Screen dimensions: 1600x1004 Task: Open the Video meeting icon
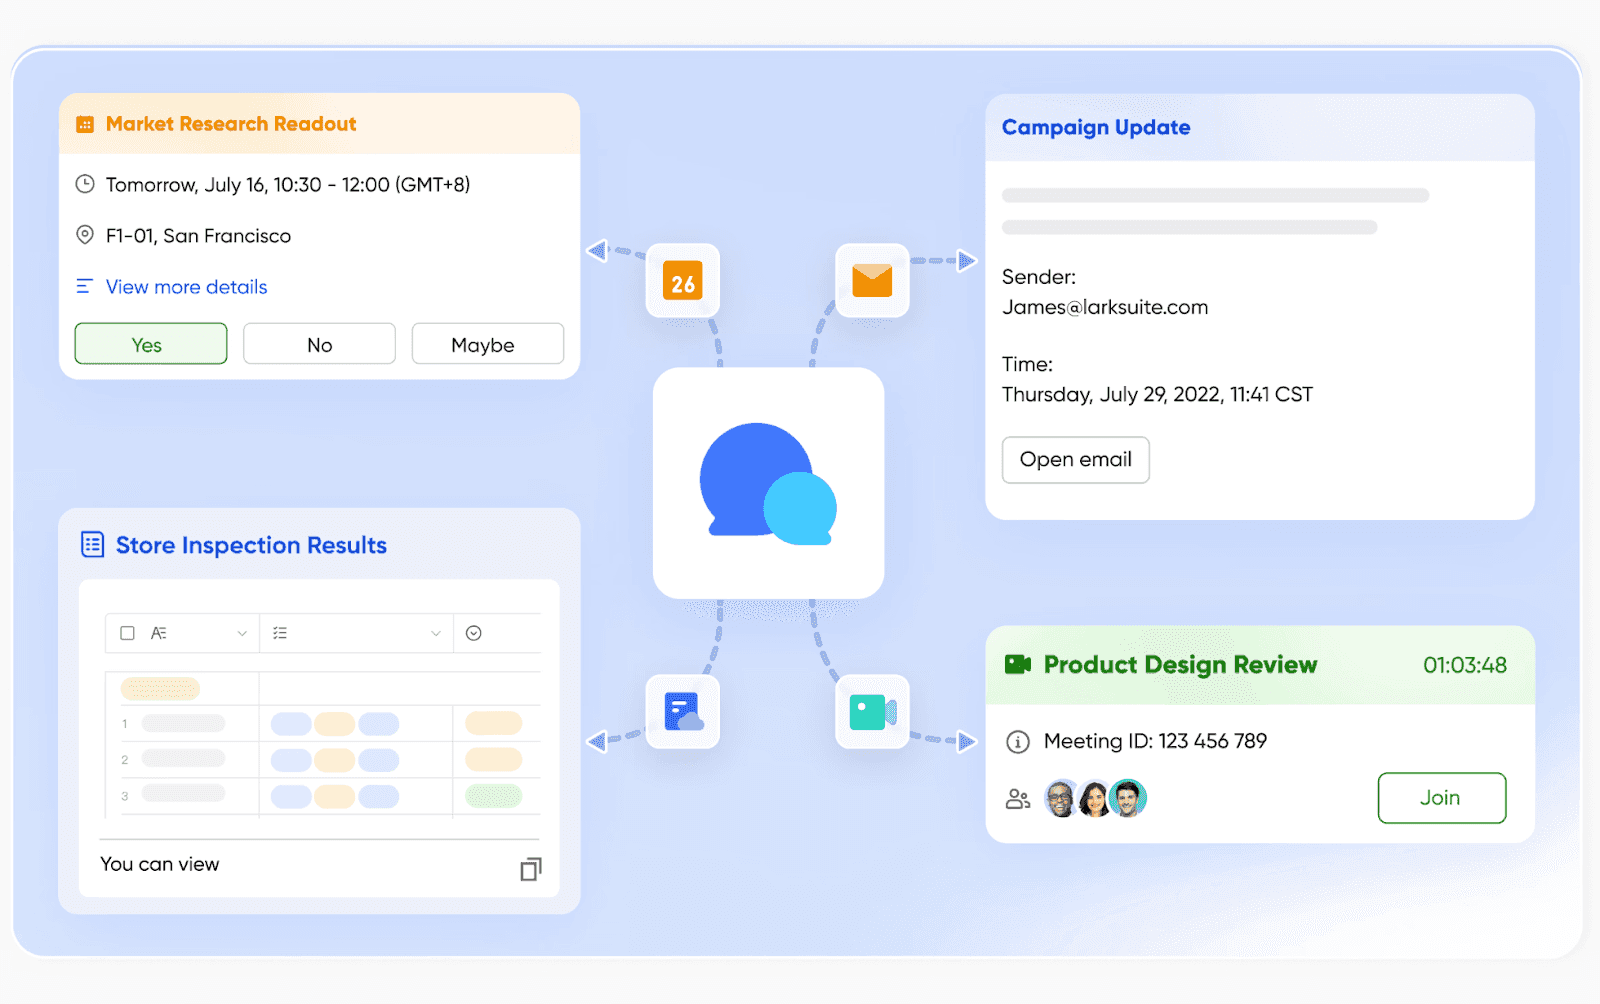click(871, 713)
